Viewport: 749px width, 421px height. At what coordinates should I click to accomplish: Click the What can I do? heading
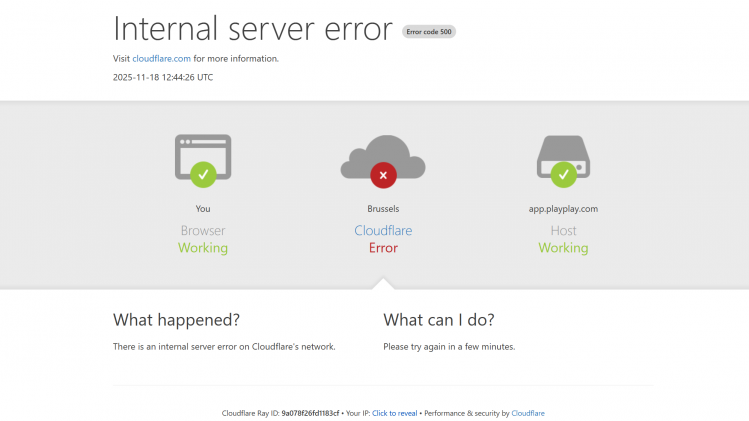[x=438, y=320]
